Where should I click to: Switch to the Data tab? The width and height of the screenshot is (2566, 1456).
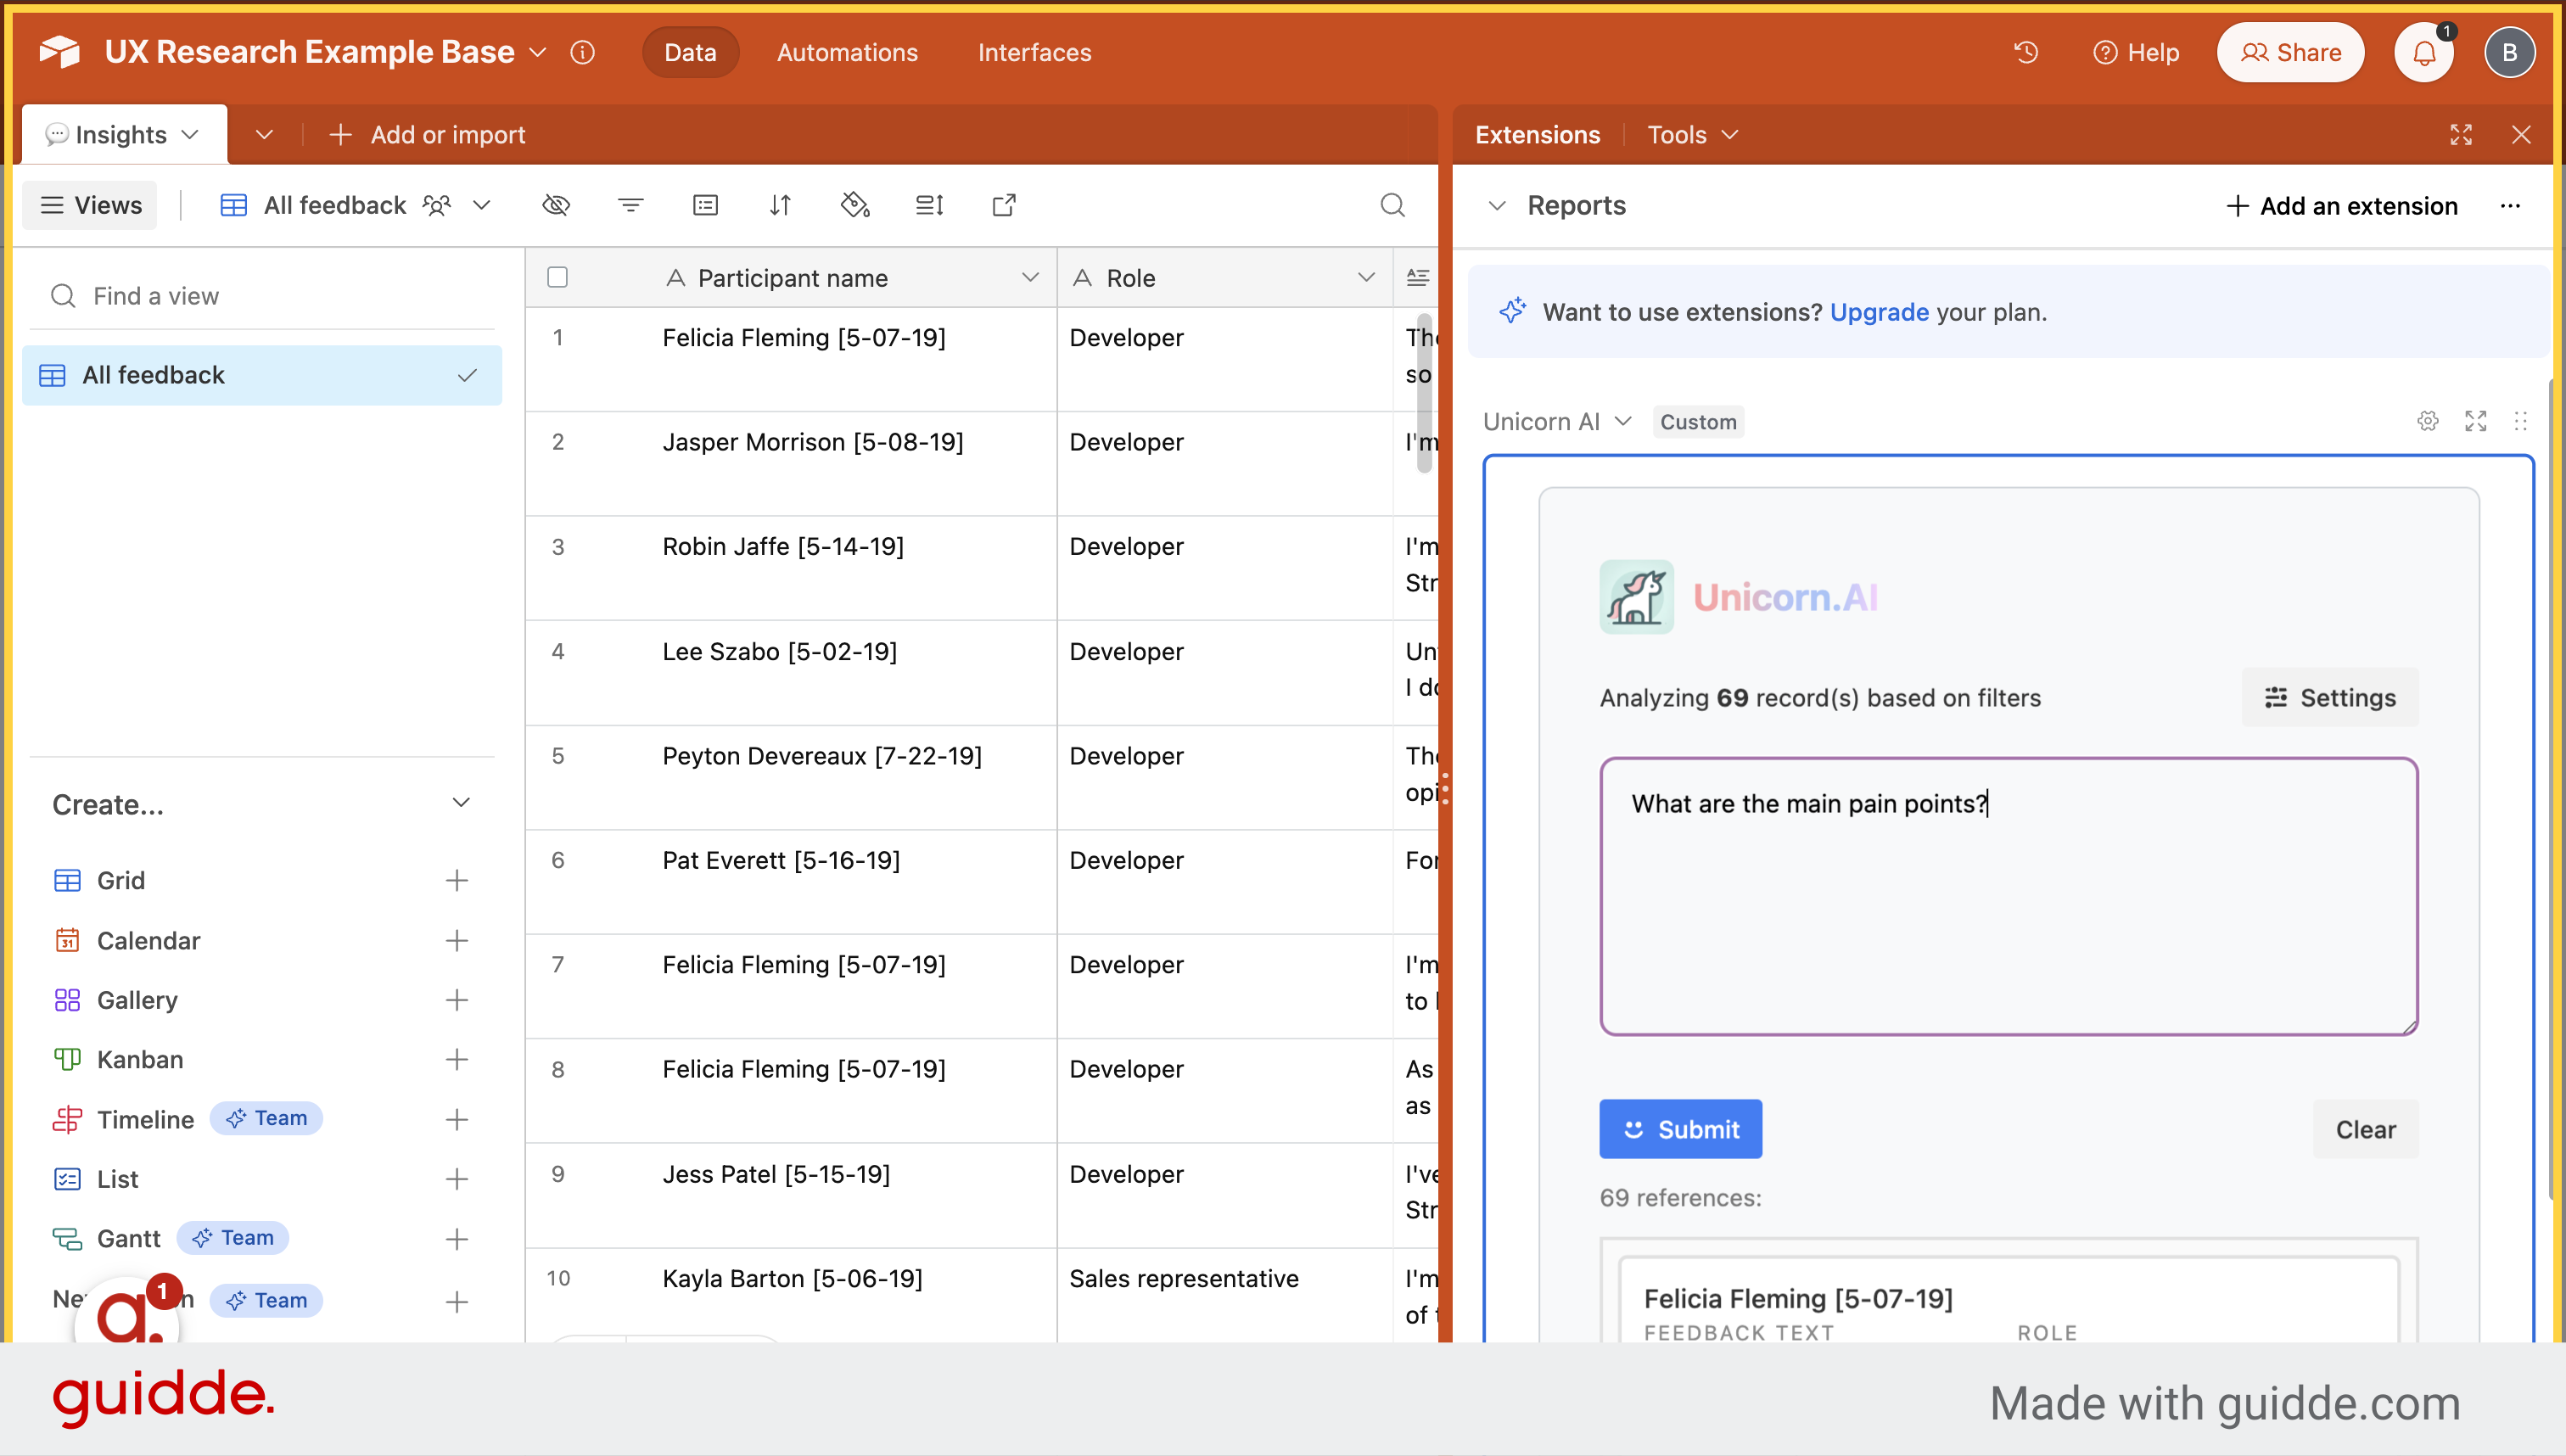(x=690, y=52)
